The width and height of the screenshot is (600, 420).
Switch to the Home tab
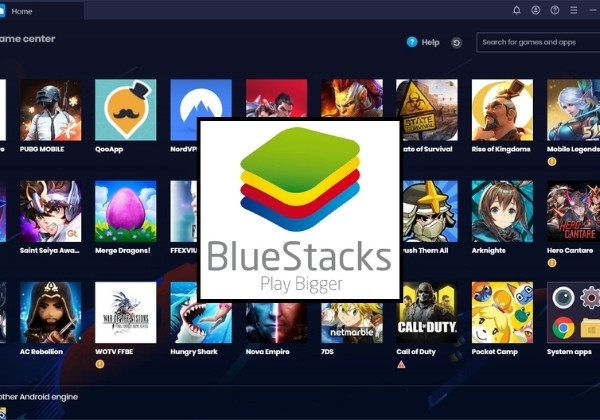click(x=42, y=11)
